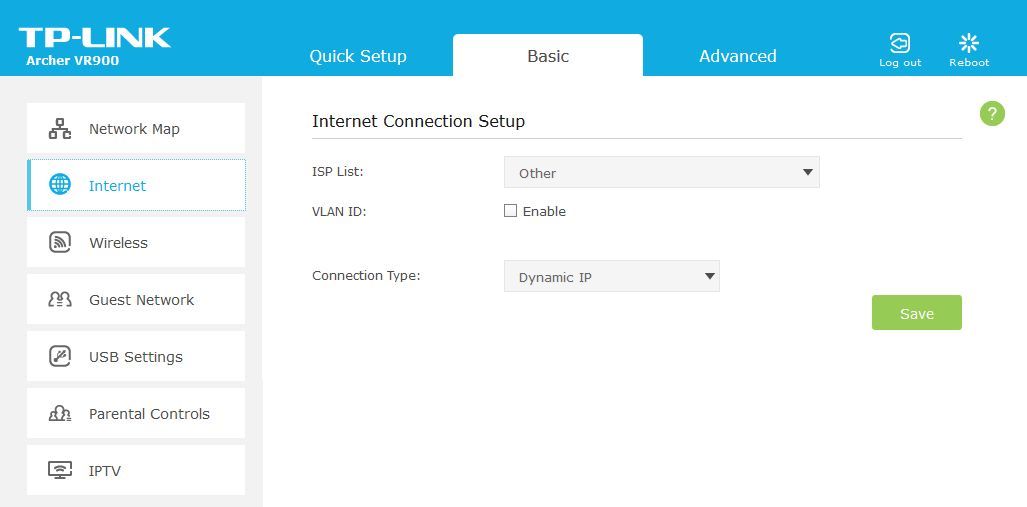Open the green help question mark

(x=992, y=113)
